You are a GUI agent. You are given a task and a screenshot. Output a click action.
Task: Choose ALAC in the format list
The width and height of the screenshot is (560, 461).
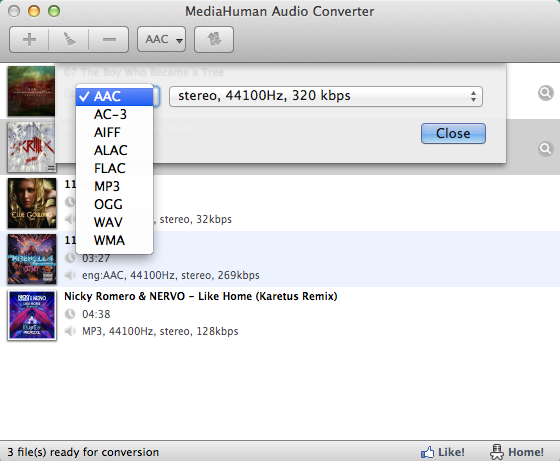[115, 150]
